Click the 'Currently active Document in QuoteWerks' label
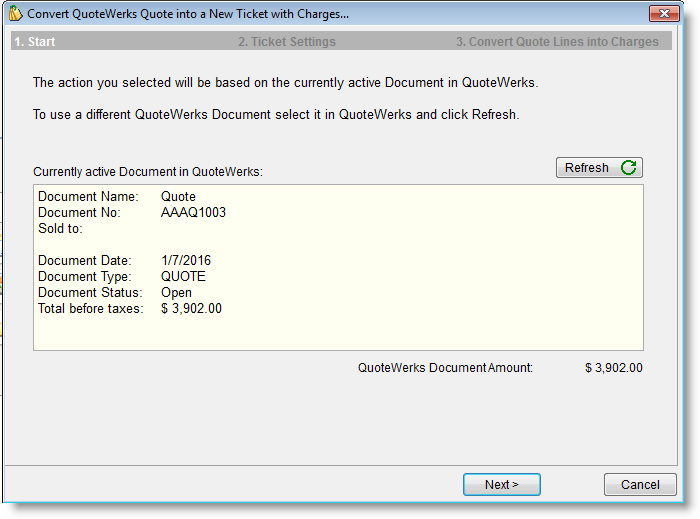The width and height of the screenshot is (700, 519). click(x=147, y=172)
